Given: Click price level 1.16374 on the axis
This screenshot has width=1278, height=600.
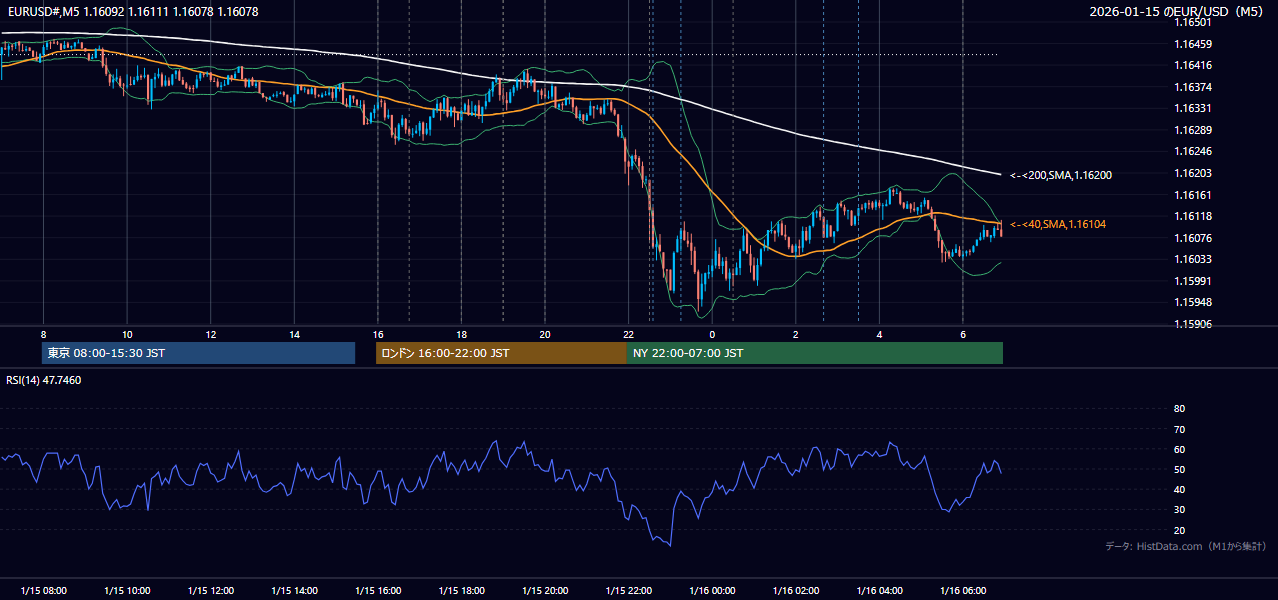Looking at the screenshot, I should pos(1193,87).
